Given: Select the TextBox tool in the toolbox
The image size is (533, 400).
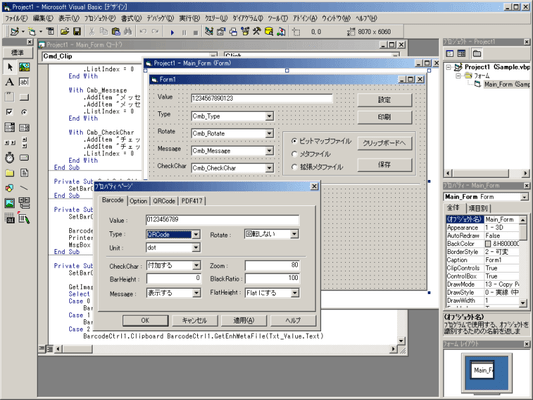Looking at the screenshot, I should pyautogui.click(x=24, y=82).
